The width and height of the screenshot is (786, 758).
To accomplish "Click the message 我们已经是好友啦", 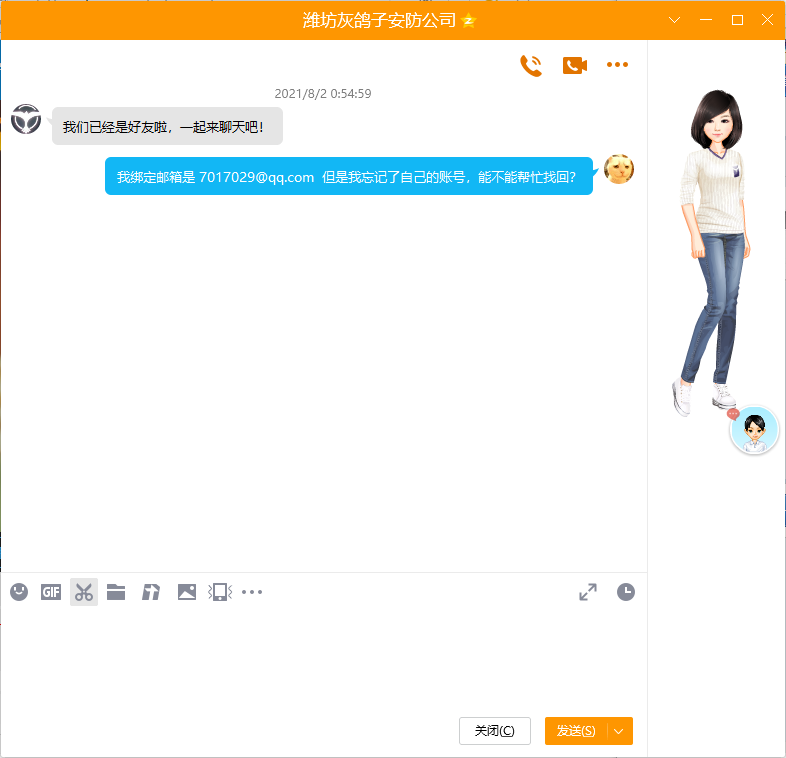I will [x=167, y=126].
